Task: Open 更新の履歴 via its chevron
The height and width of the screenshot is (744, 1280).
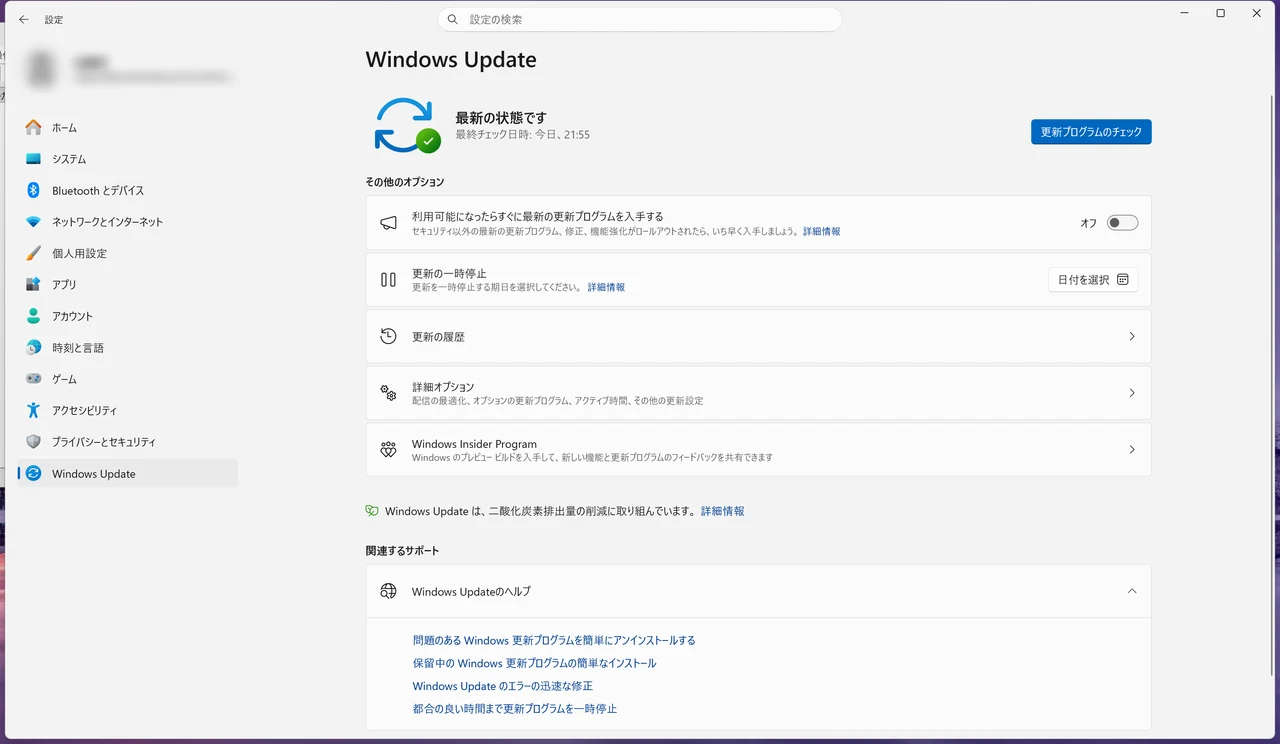Action: click(x=1132, y=337)
